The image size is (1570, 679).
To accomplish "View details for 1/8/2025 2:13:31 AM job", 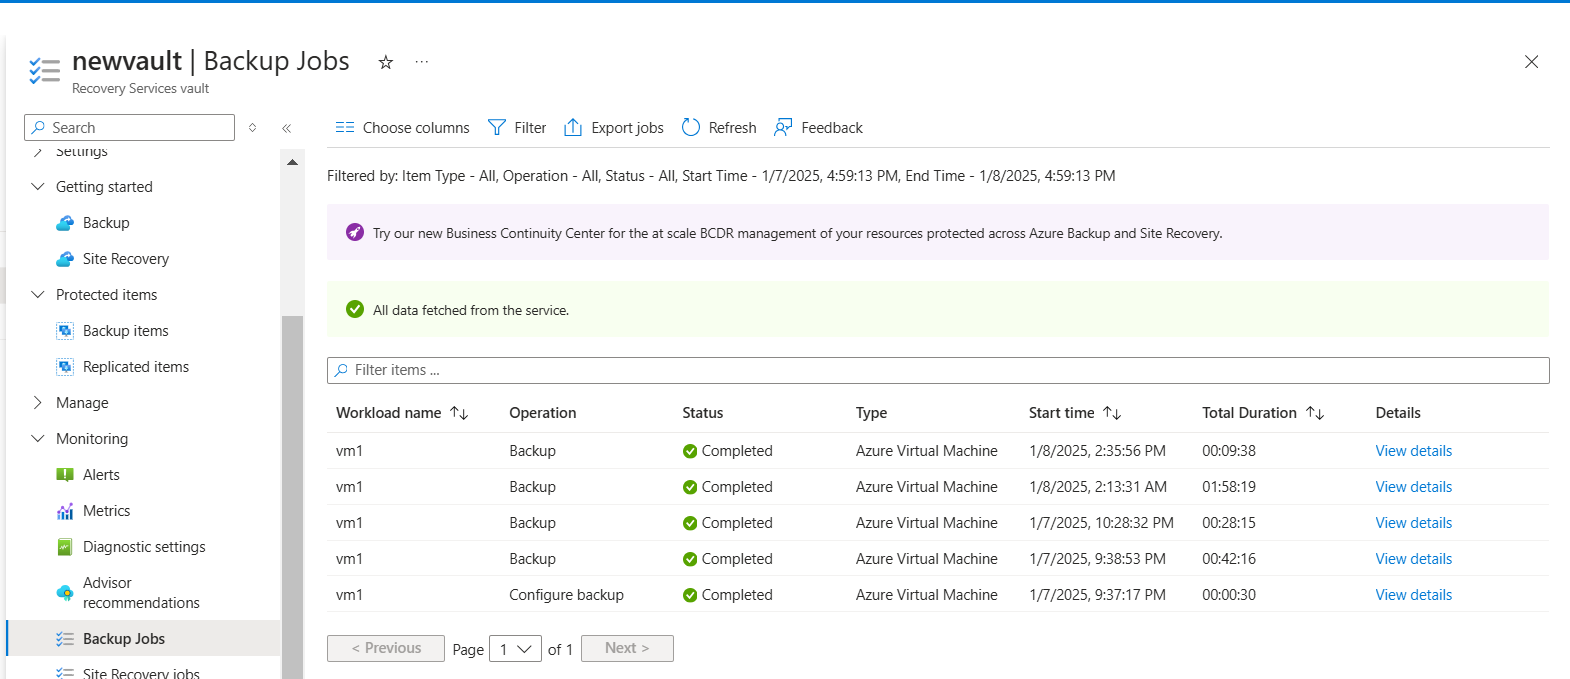I will [x=1414, y=487].
